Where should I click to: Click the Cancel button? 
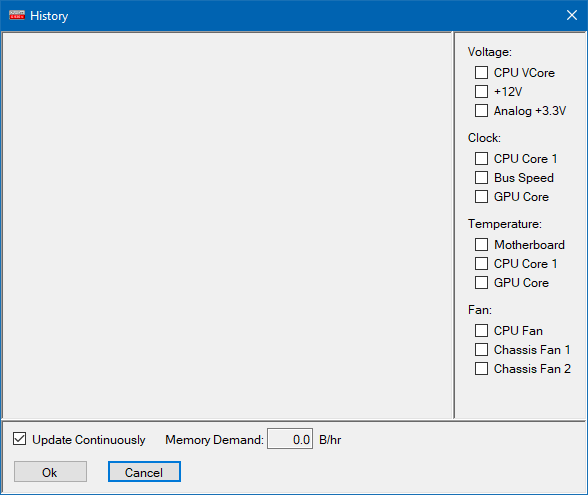144,472
